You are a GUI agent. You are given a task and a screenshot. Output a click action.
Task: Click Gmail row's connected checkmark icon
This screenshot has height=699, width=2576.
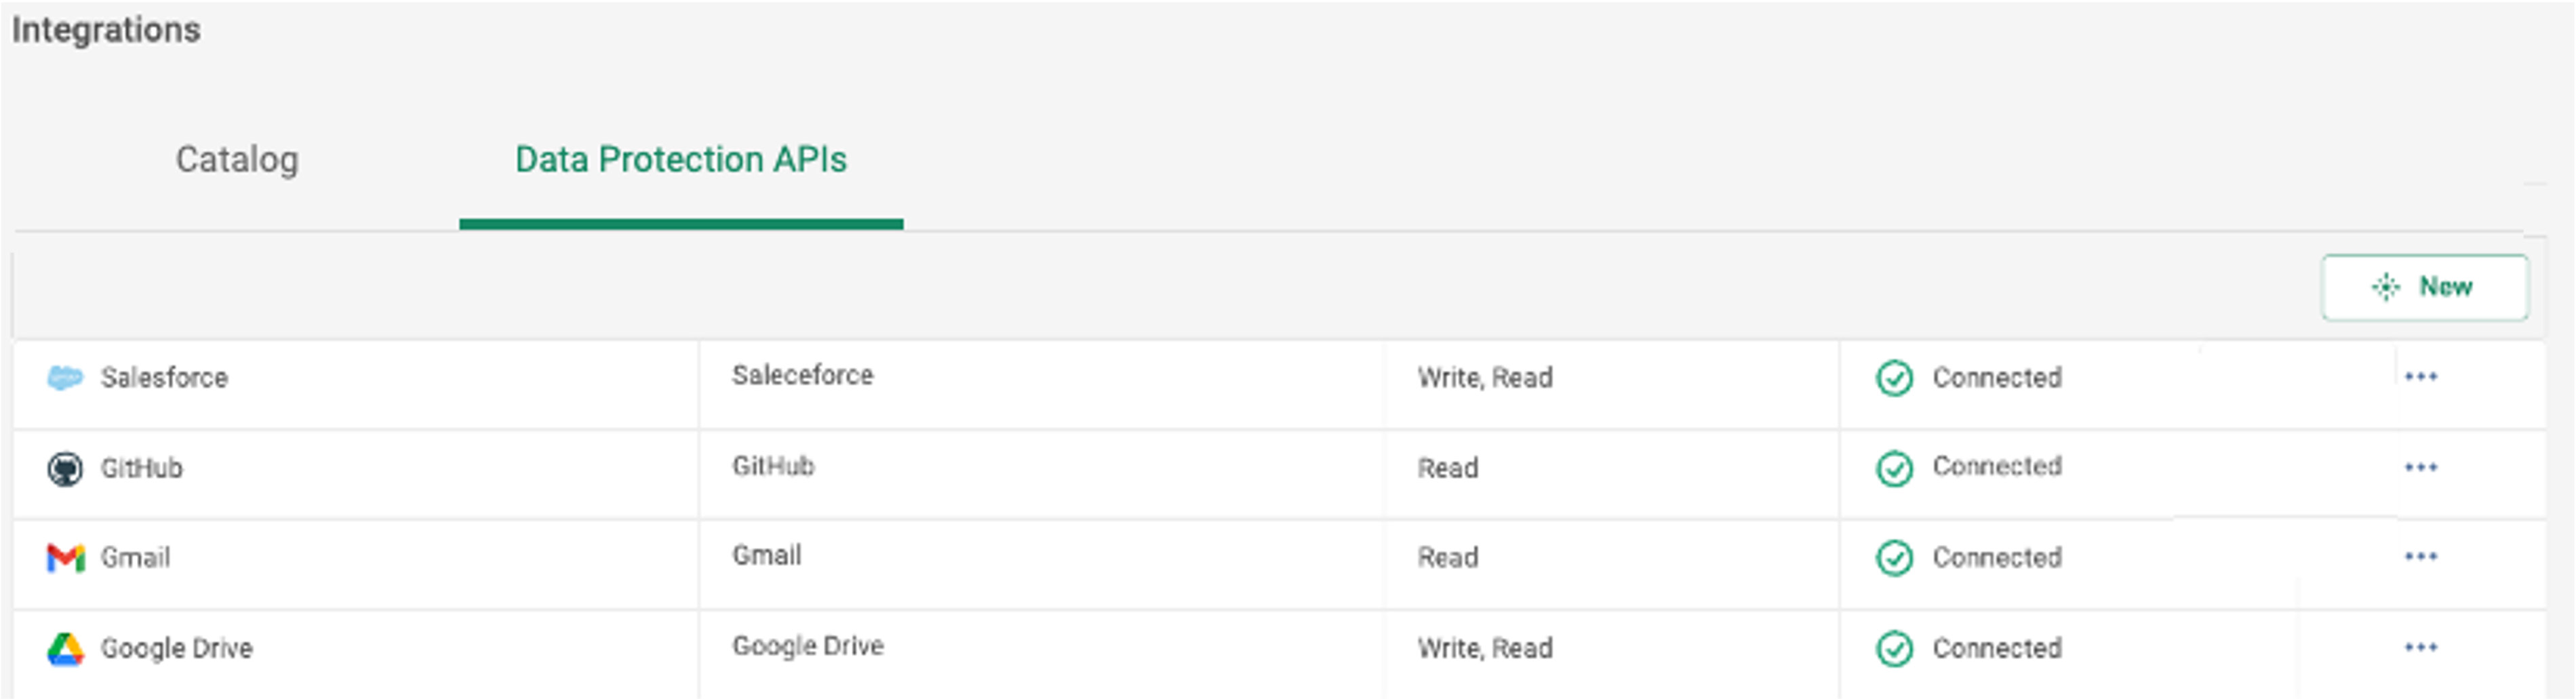coord(1894,558)
